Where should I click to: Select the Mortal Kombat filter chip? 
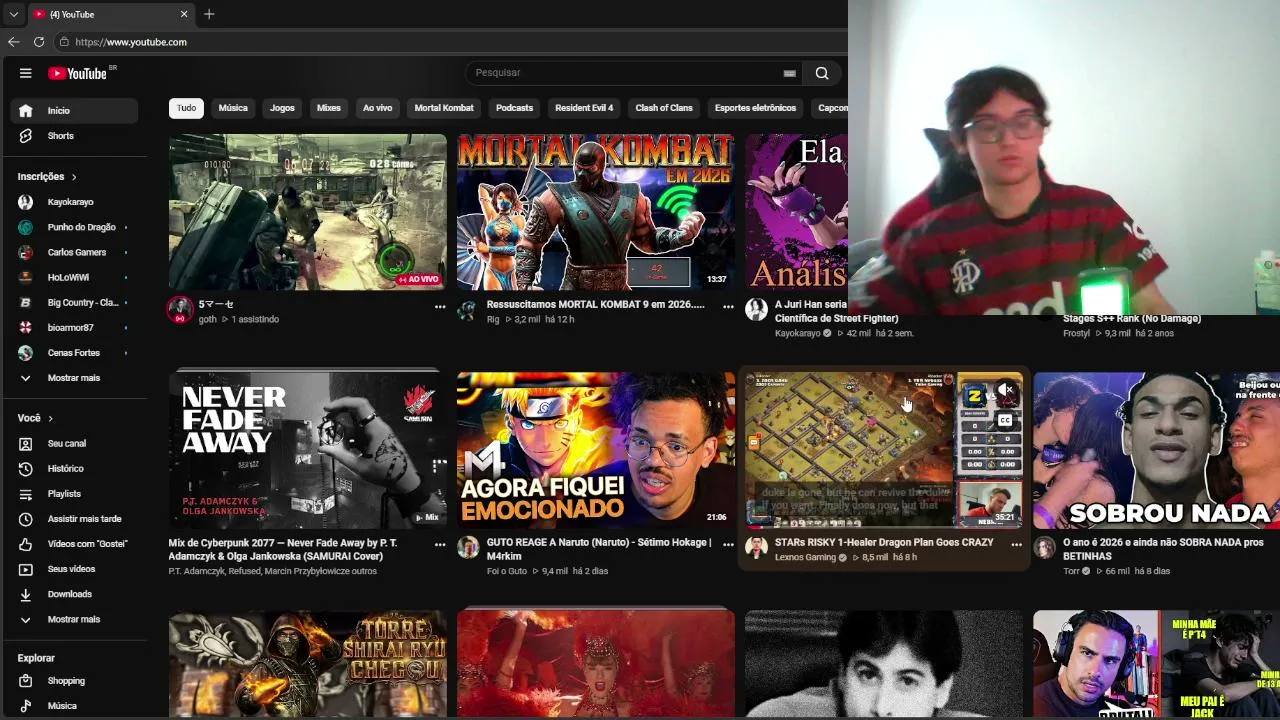click(444, 108)
